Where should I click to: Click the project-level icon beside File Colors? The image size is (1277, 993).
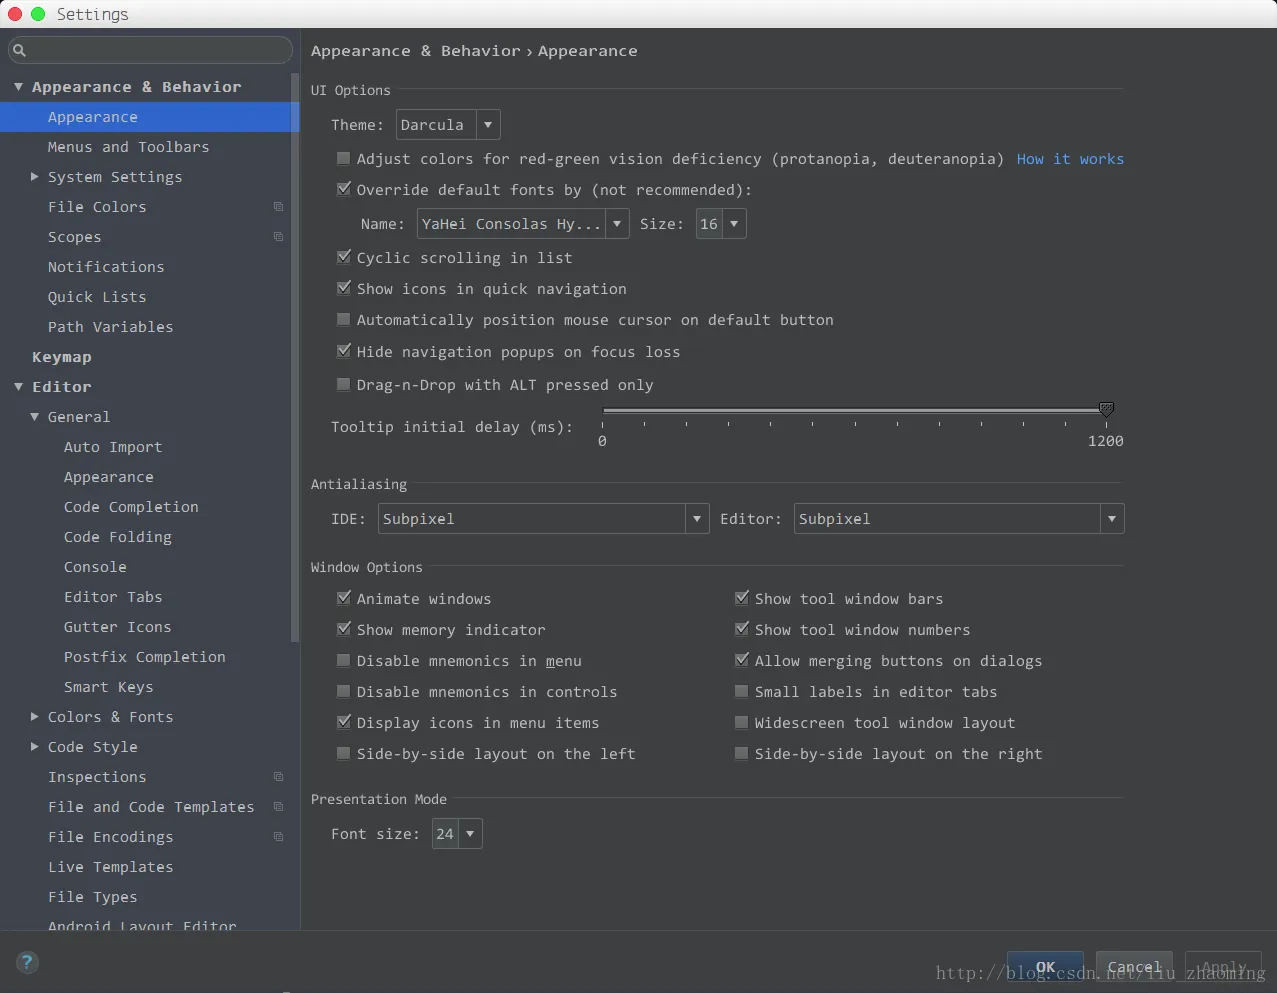coord(278,207)
